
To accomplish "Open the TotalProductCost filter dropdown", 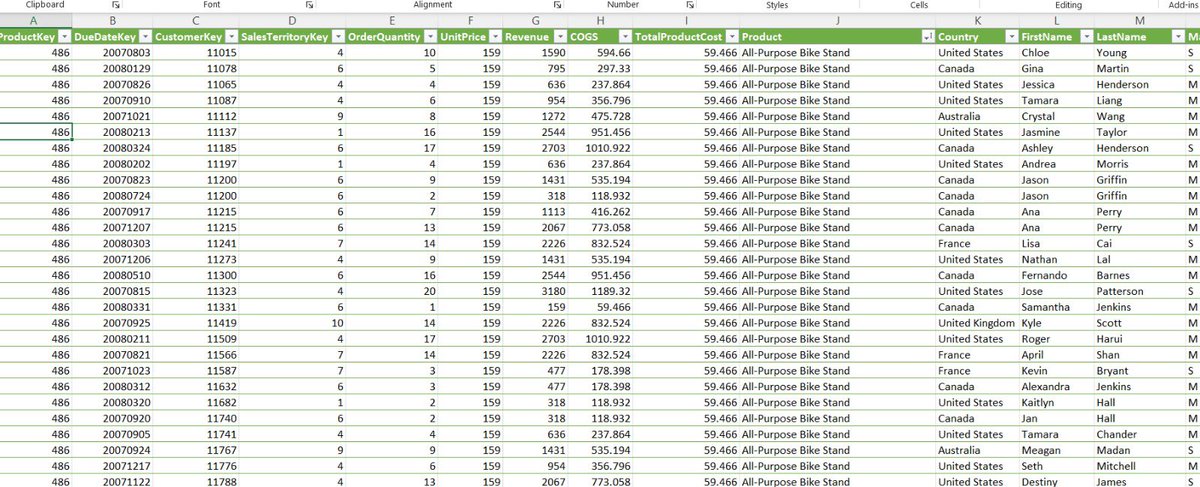I will [x=730, y=36].
